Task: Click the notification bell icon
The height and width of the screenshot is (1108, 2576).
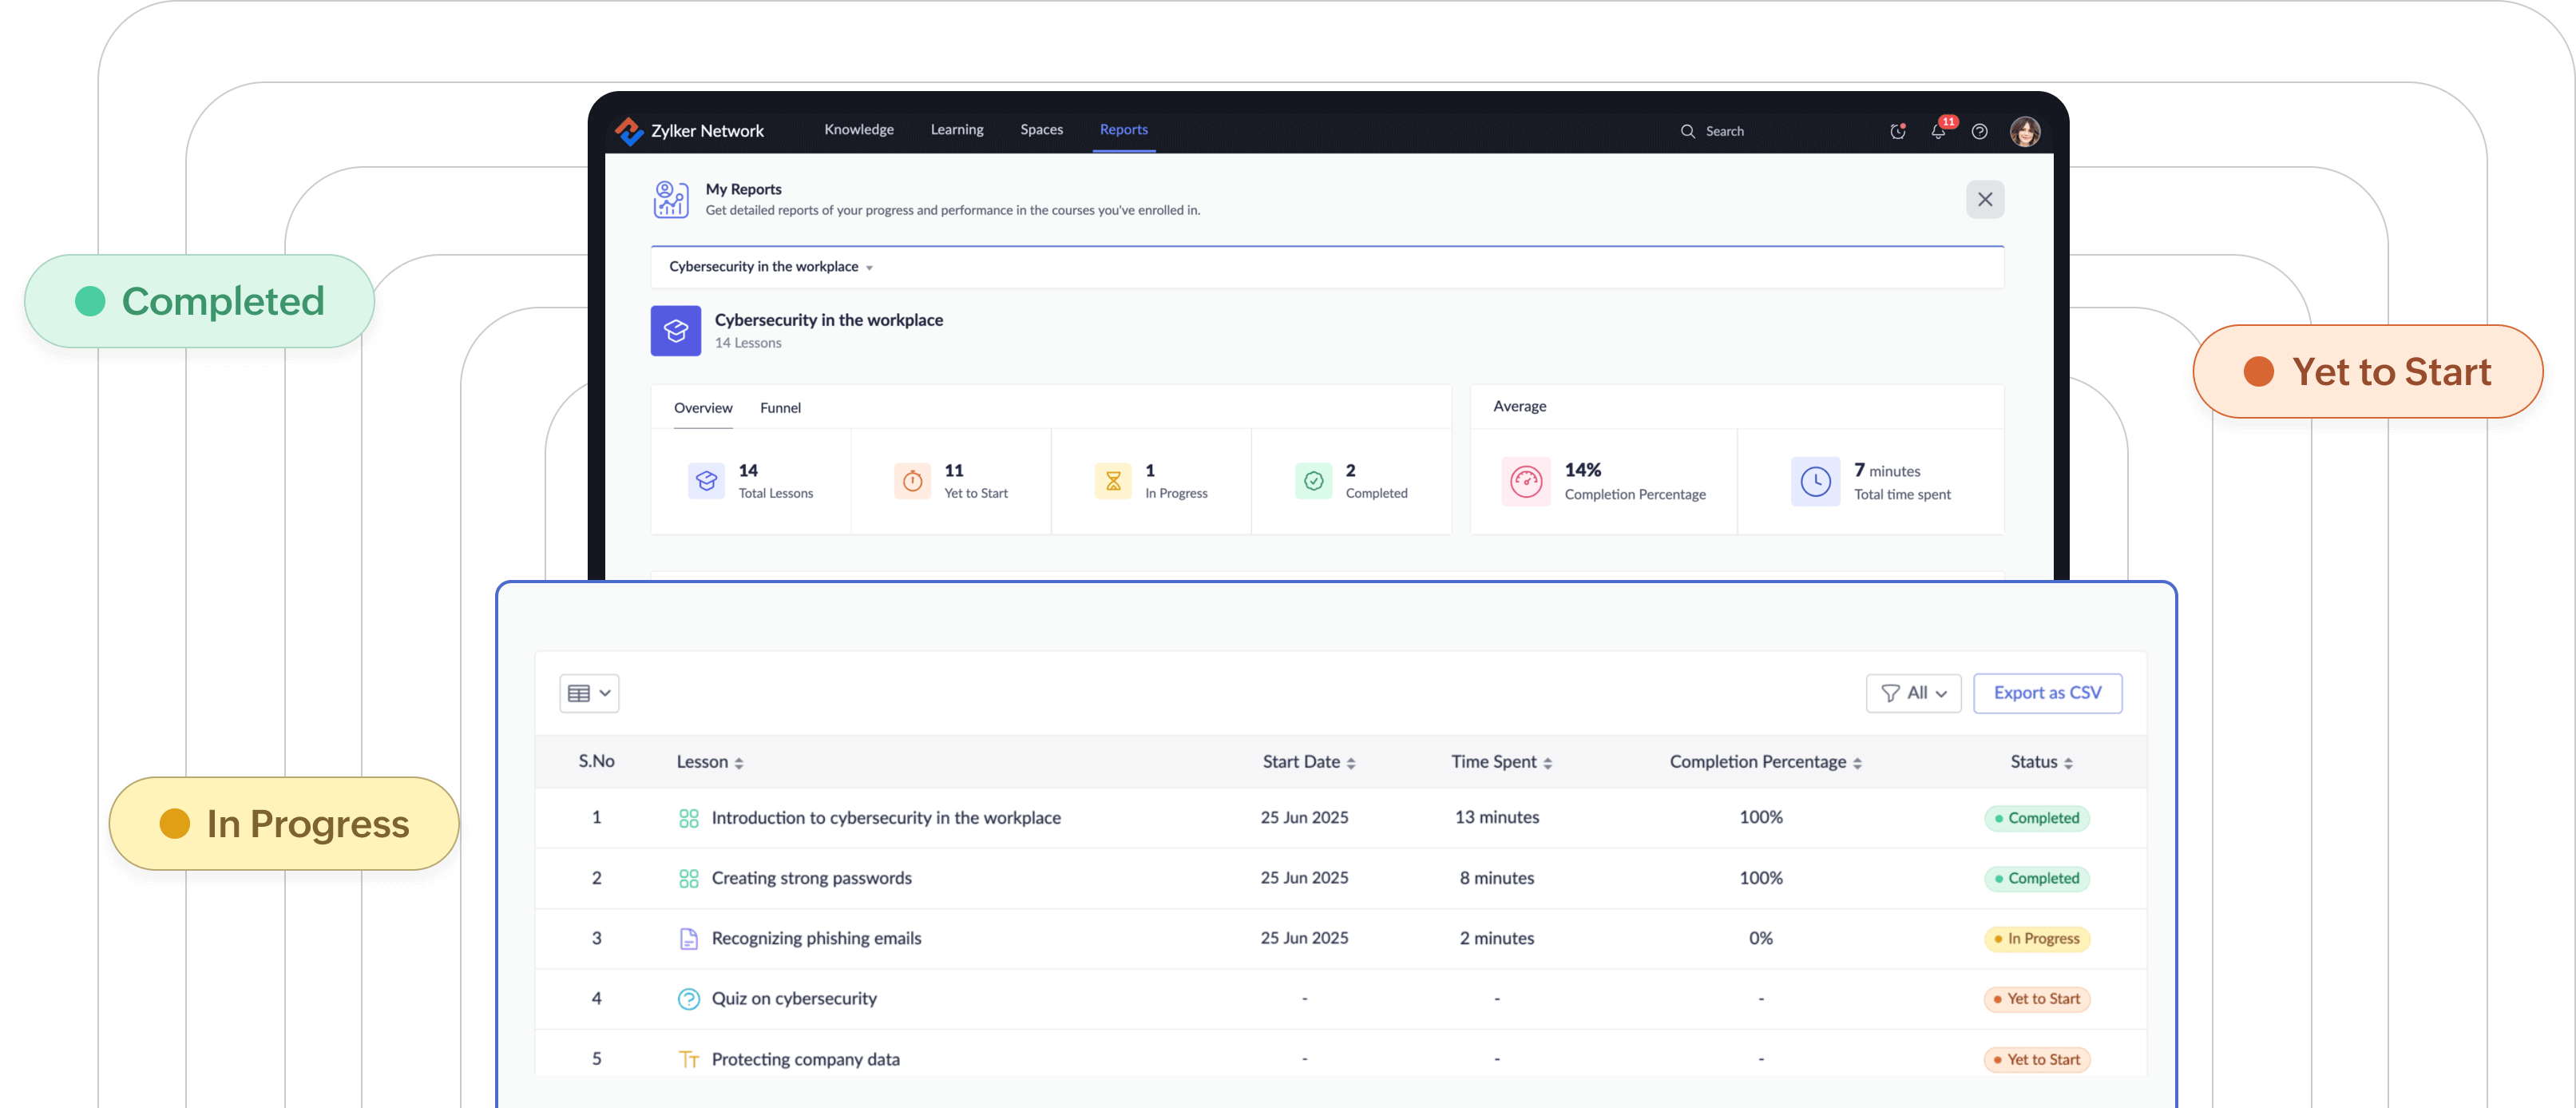Action: click(1939, 131)
